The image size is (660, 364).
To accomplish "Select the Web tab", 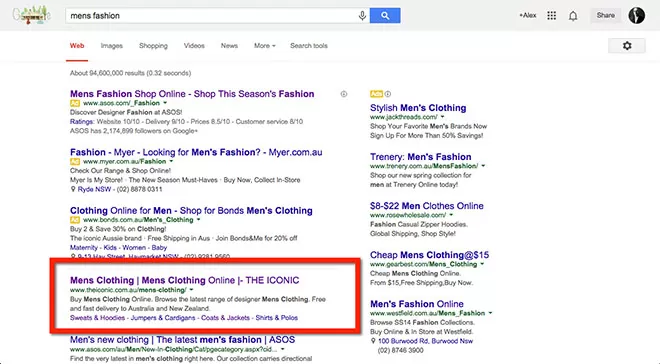I will click(x=77, y=46).
